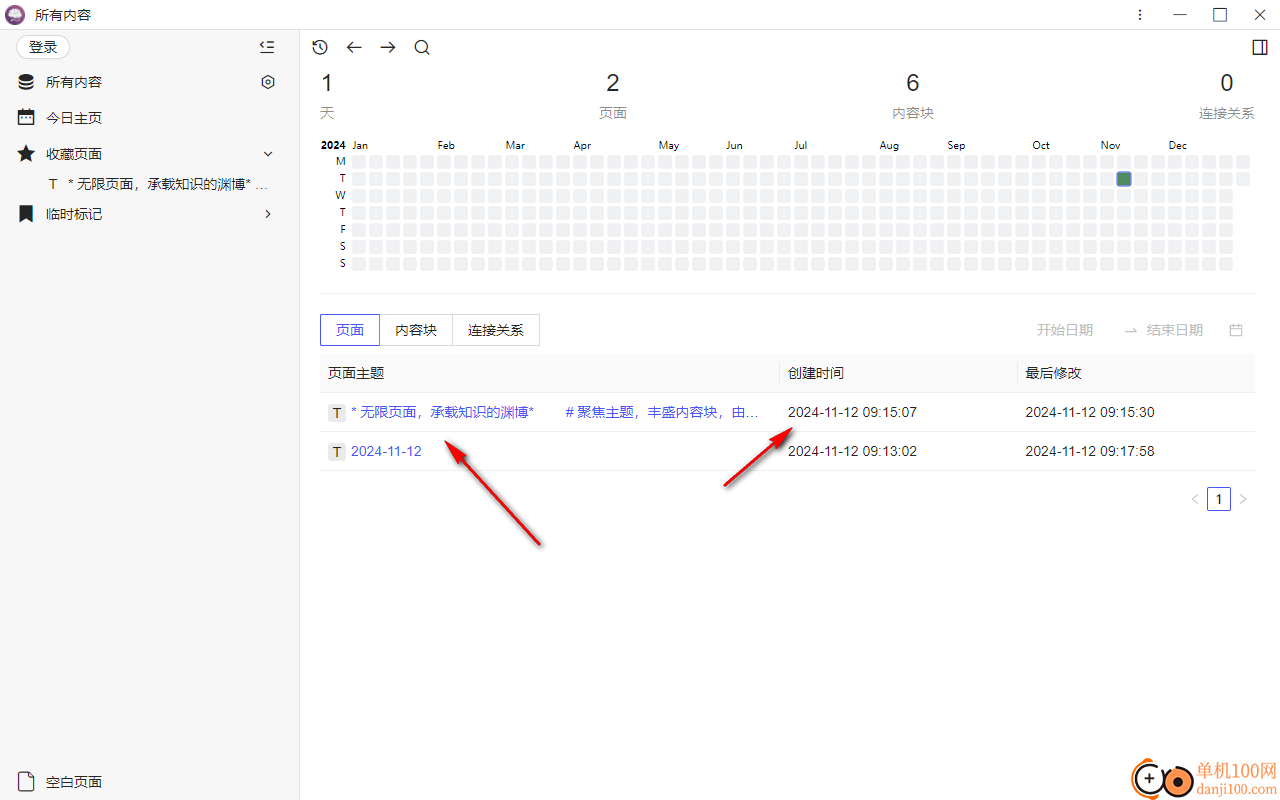Viewport: 1280px width, 800px height.
Task: Select pagination page 1
Action: click(1219, 499)
